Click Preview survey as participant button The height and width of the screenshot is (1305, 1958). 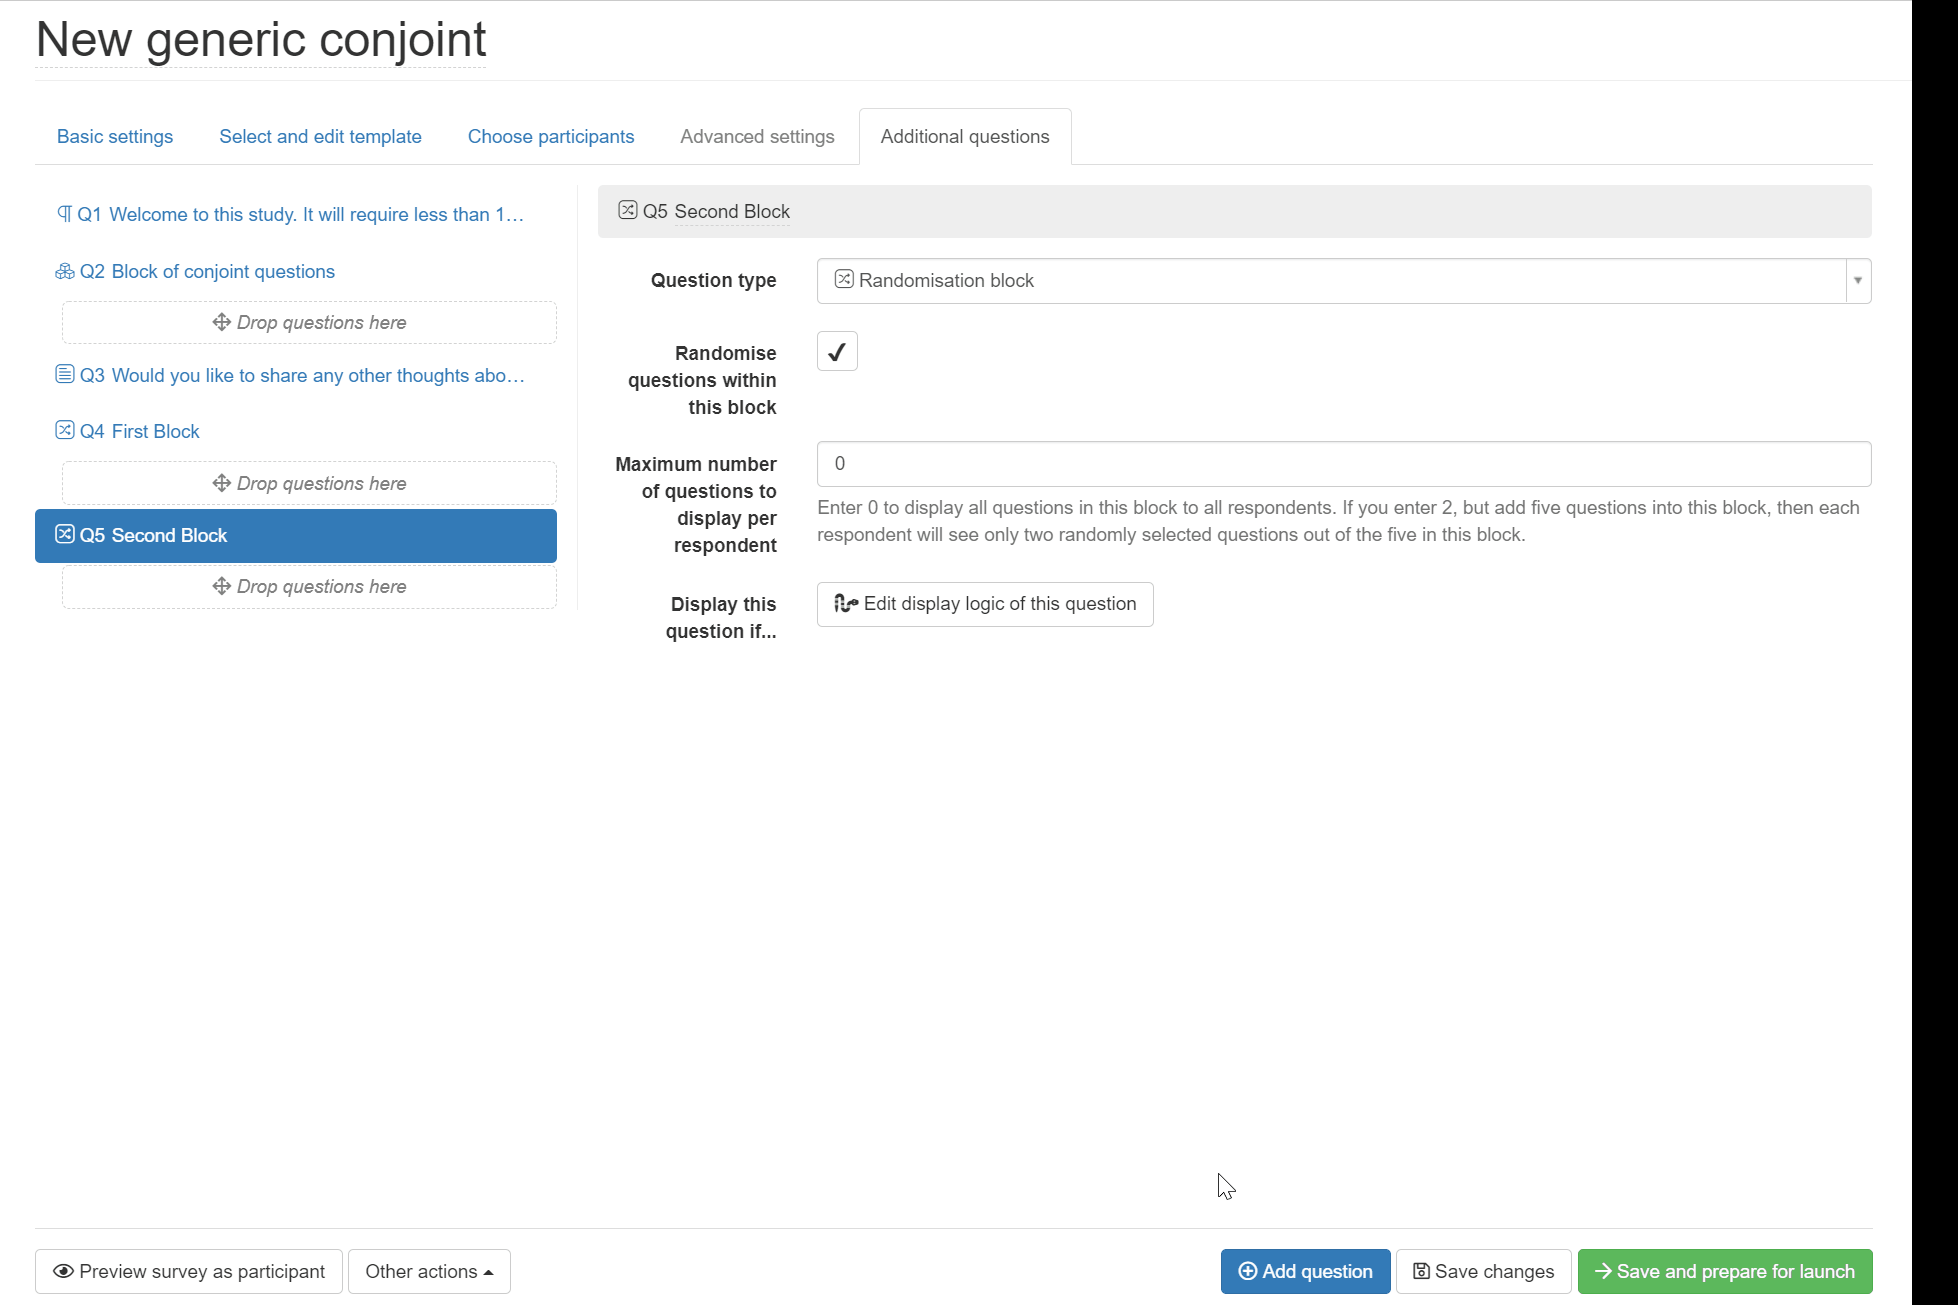tap(189, 1271)
